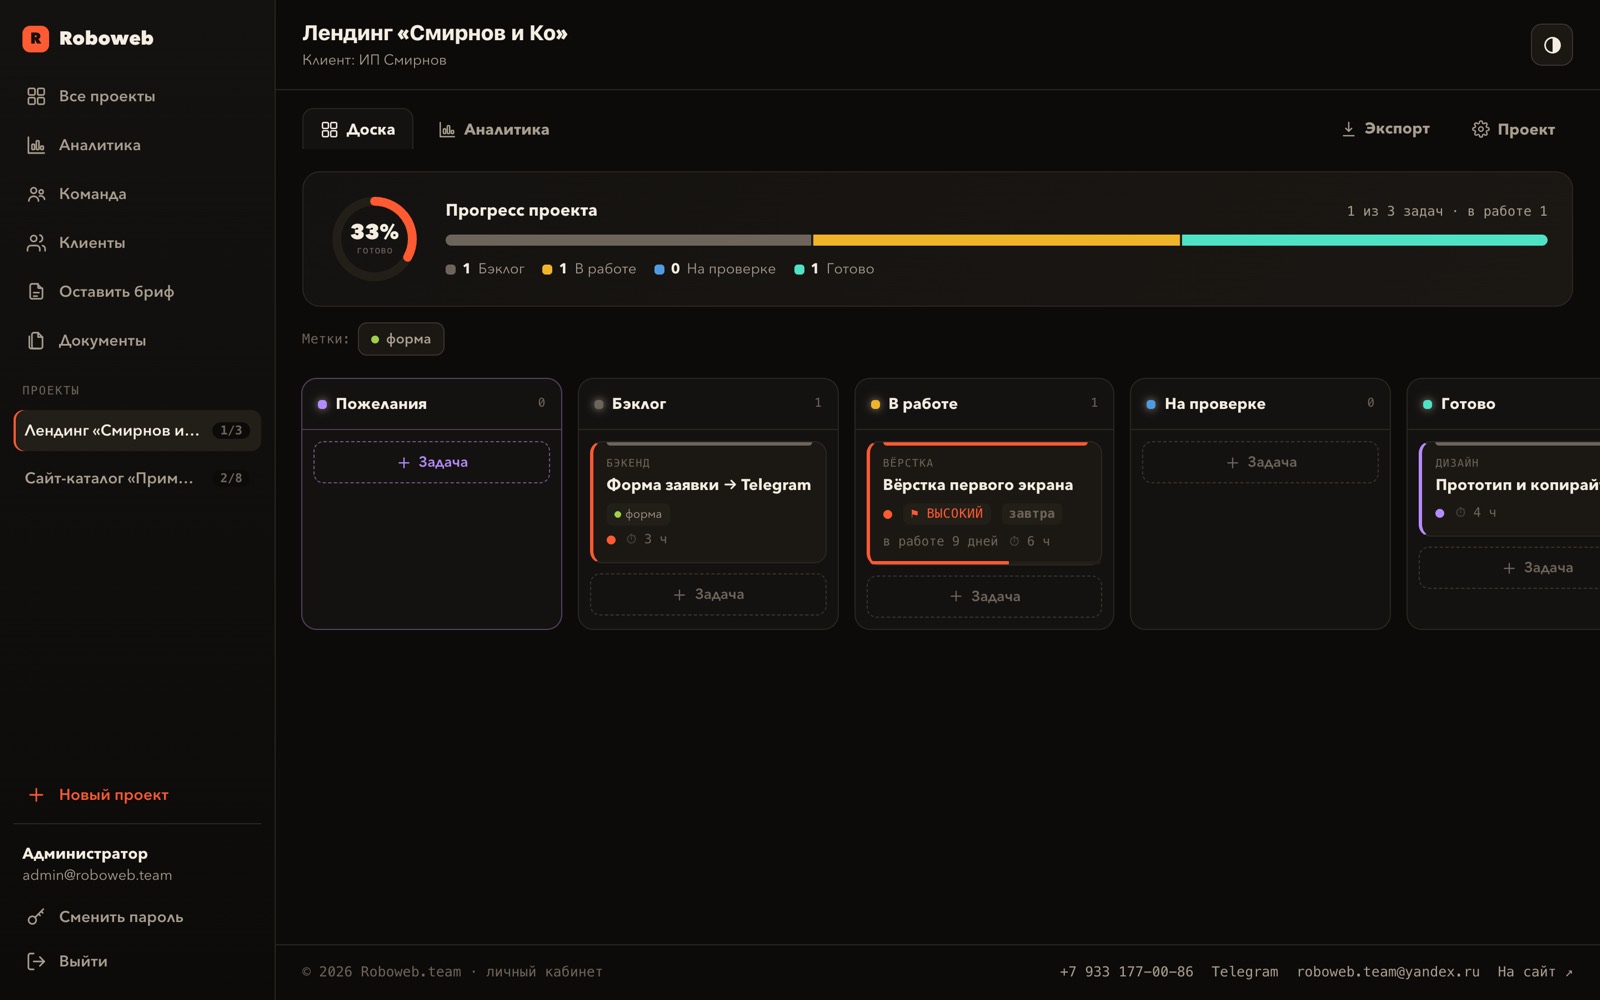
Task: Open the Telegram link in the footer
Action: [x=1244, y=972]
